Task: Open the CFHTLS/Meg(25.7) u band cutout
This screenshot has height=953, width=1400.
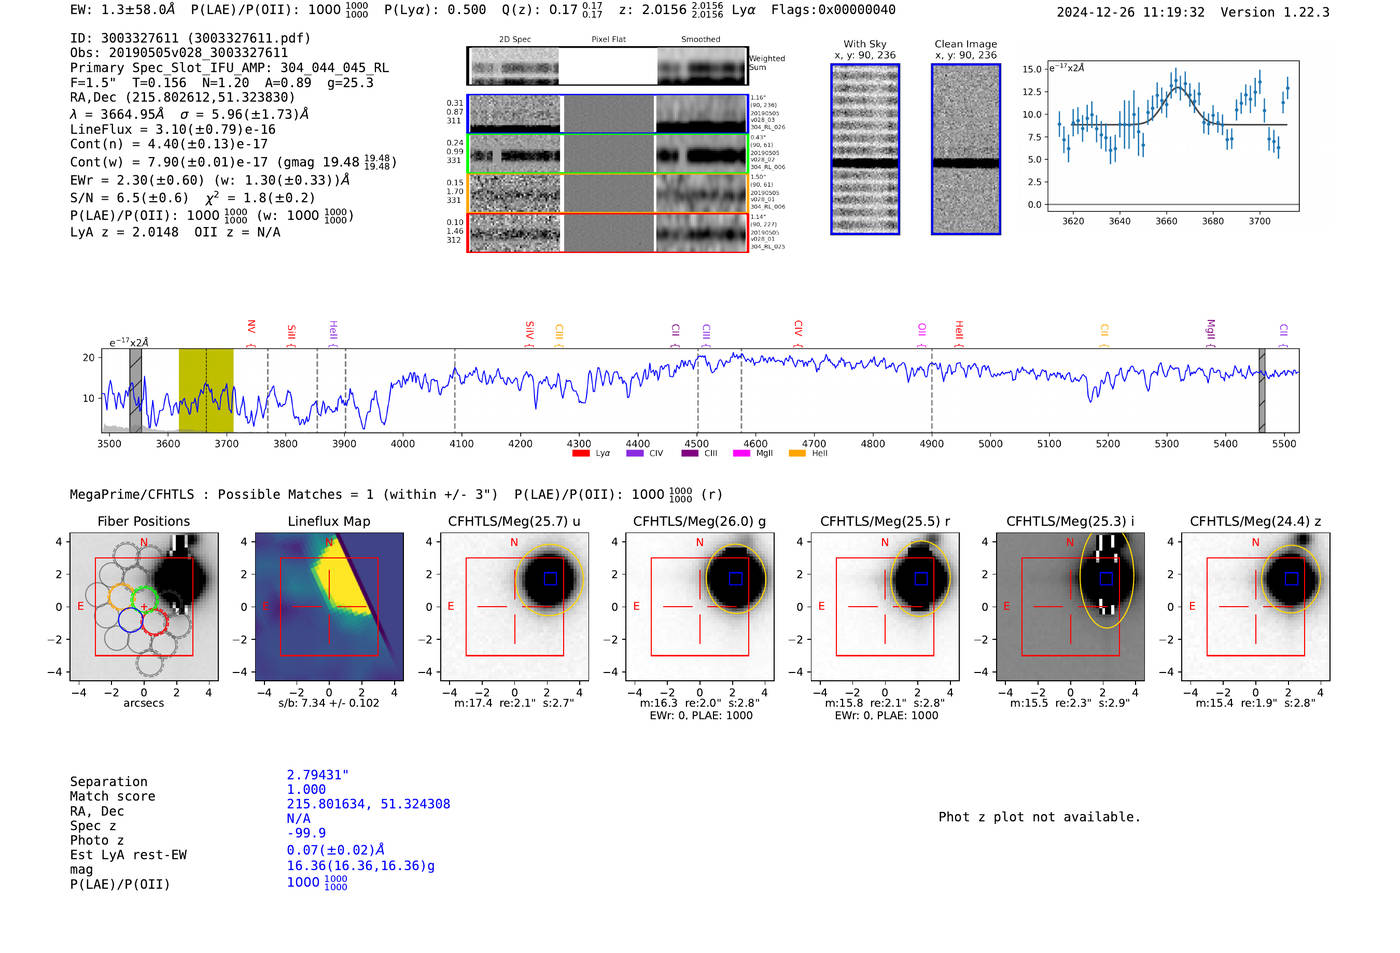Action: [x=514, y=607]
